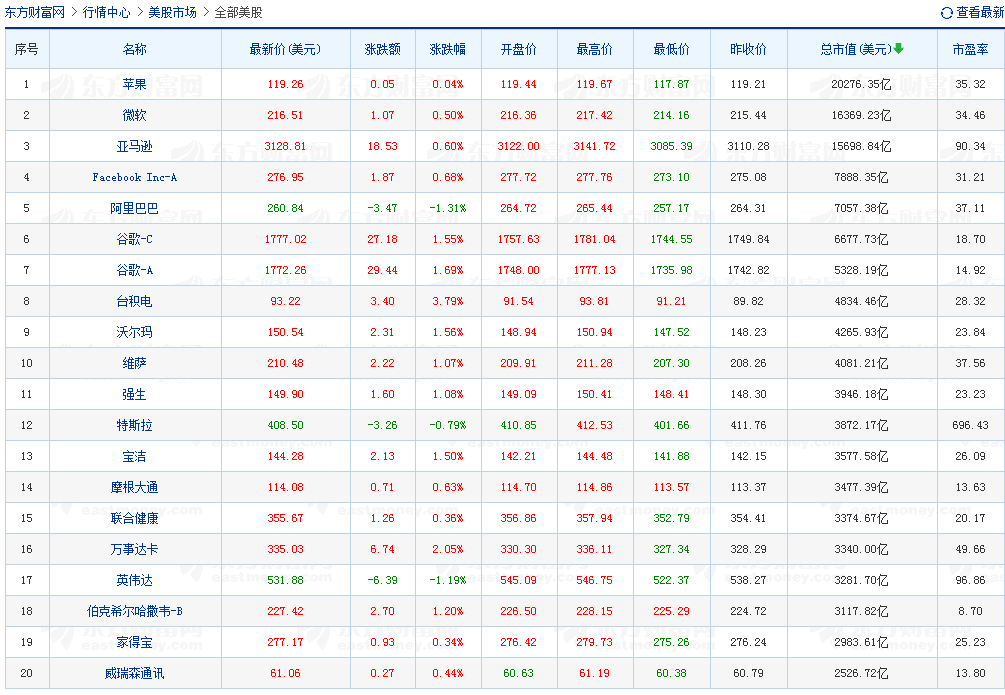Open 美股市场 breadcrumb link
Screen dimensions: 1005x695
pyautogui.click(x=172, y=13)
